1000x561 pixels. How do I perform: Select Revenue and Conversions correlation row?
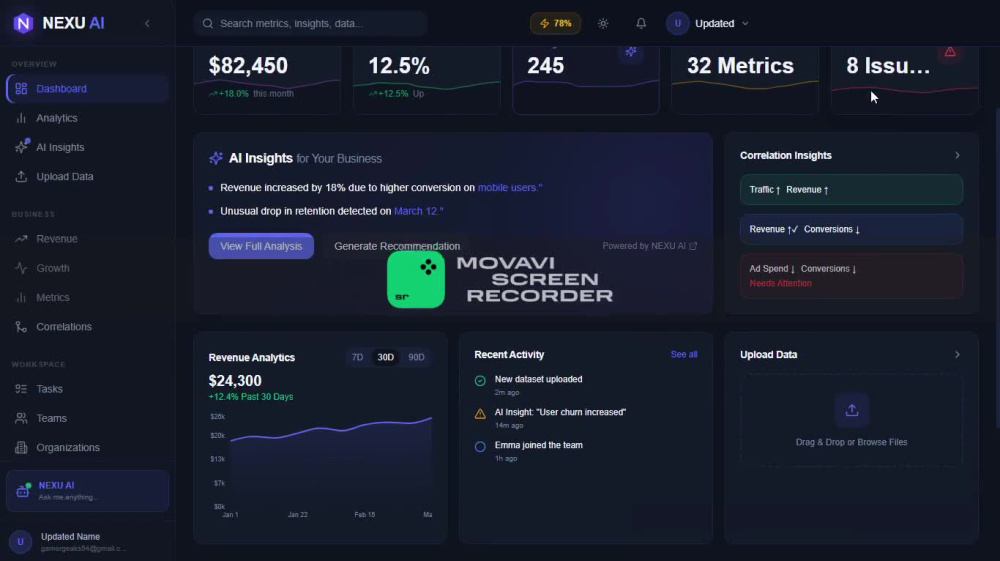tap(851, 229)
